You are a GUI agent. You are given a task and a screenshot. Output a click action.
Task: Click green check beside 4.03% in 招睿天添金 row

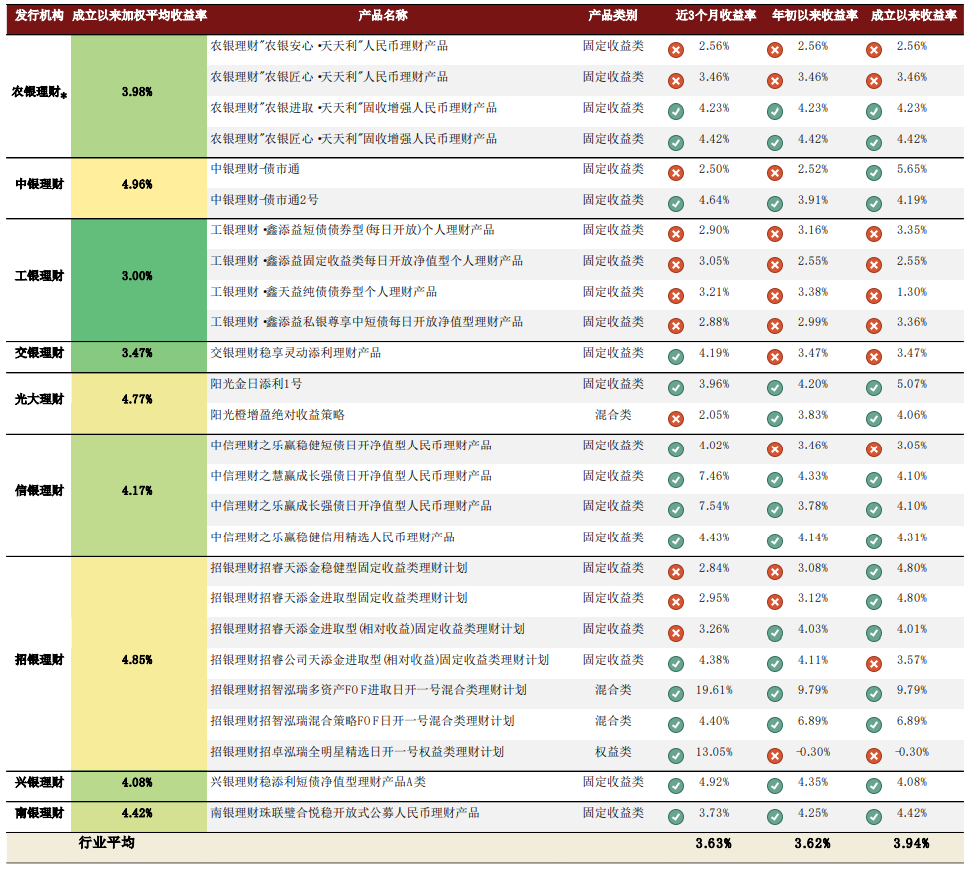coord(775,633)
